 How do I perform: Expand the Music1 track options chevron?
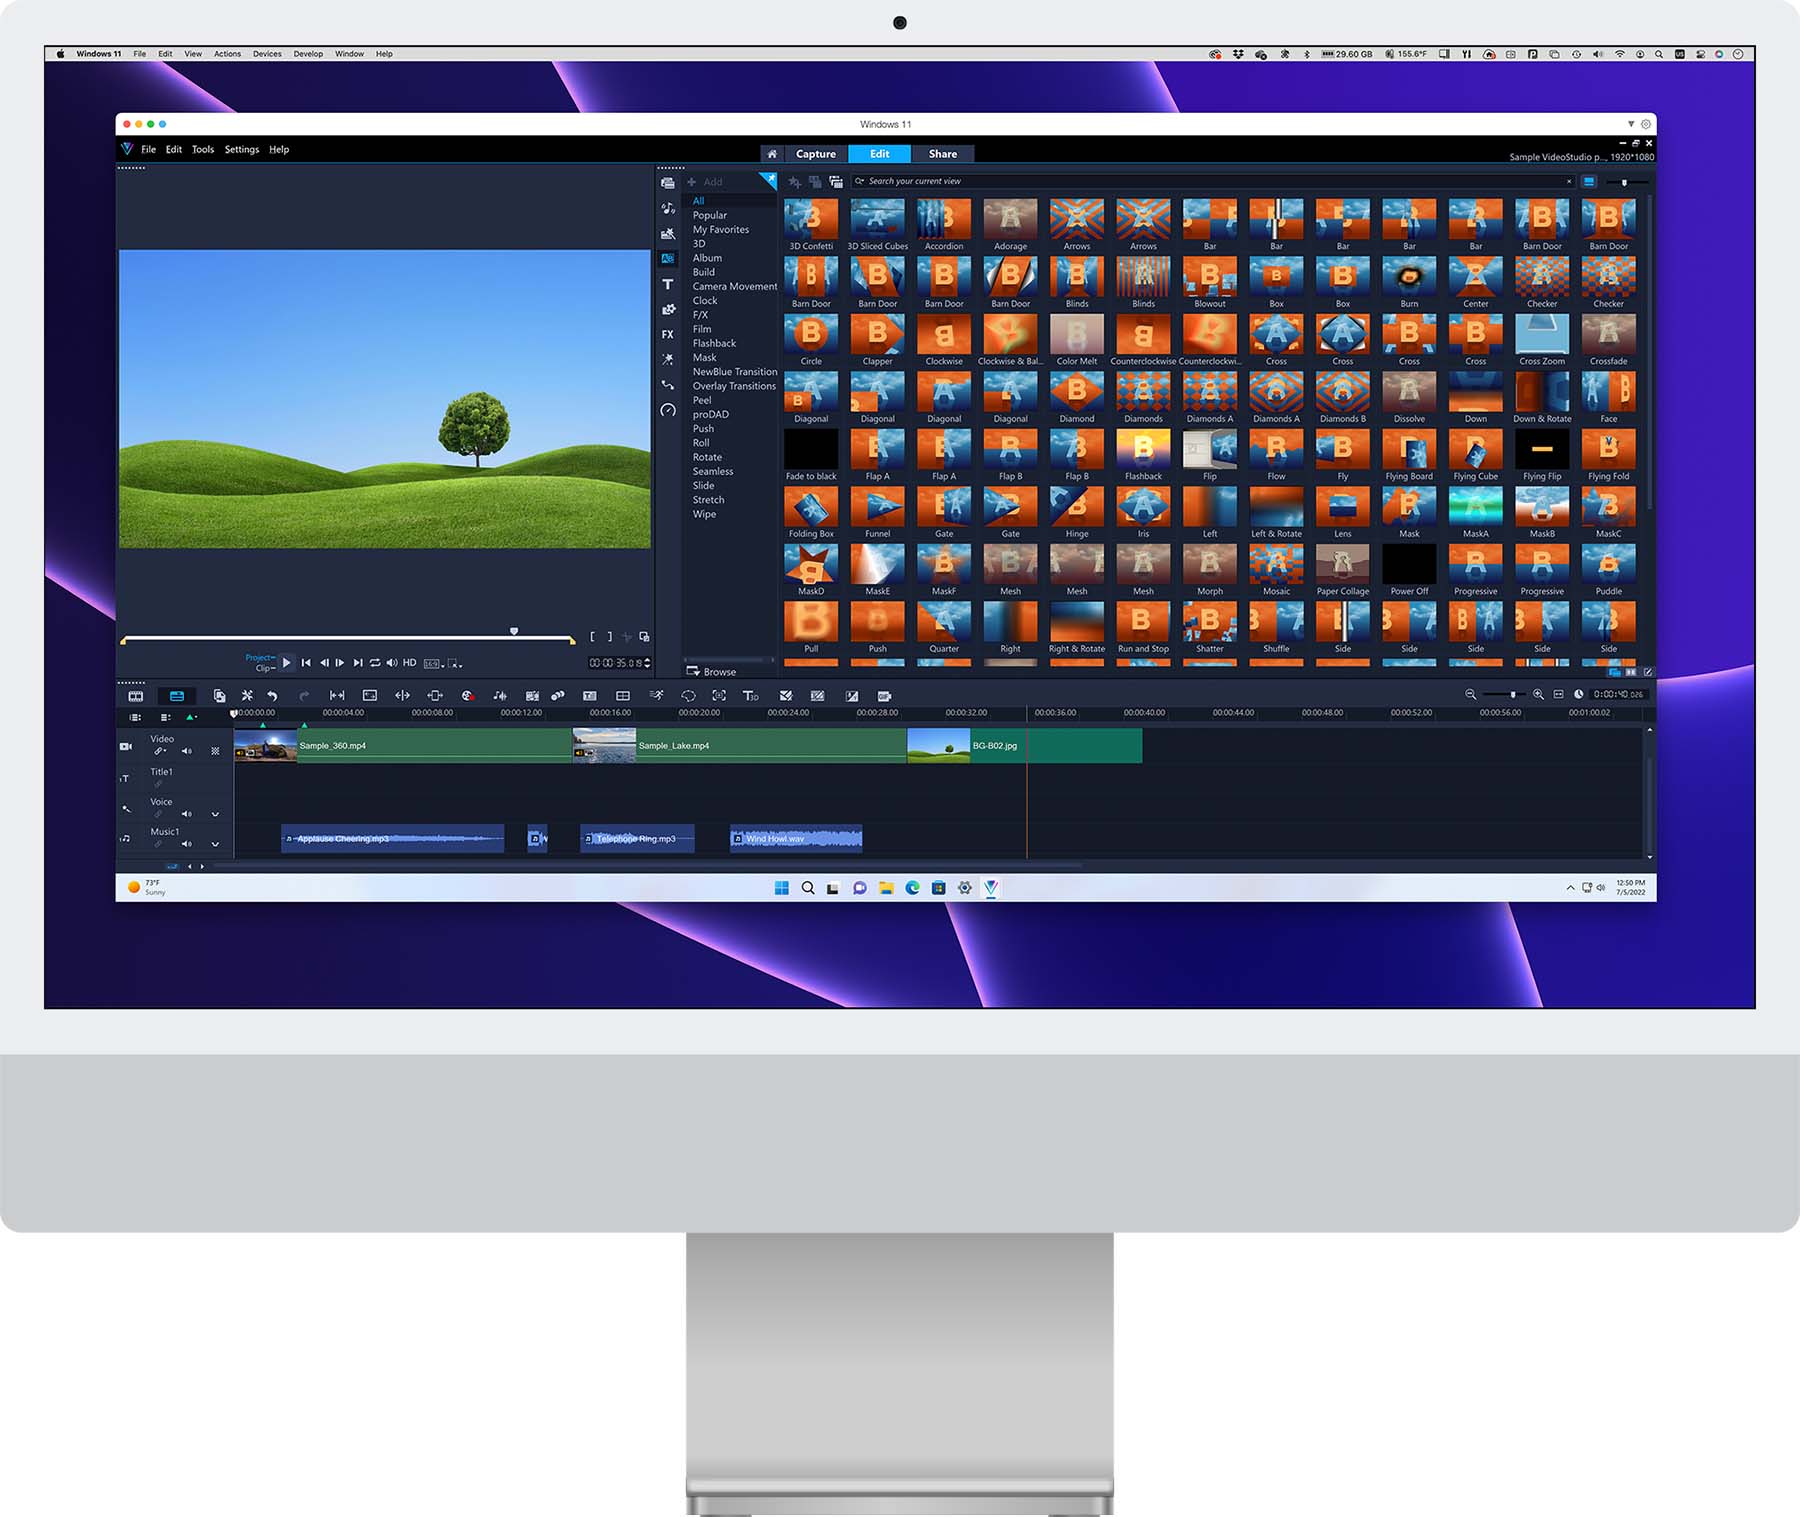tap(214, 843)
